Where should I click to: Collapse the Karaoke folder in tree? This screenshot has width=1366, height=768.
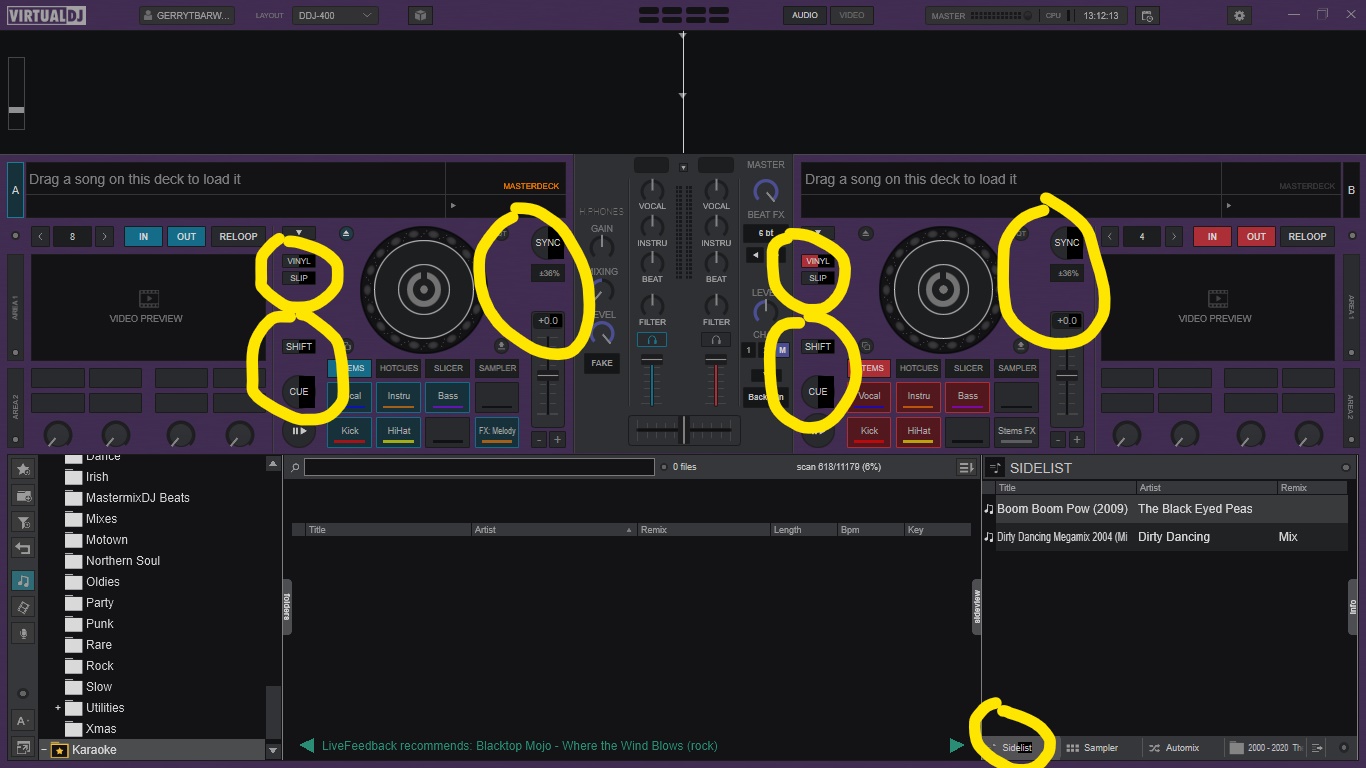coord(44,750)
